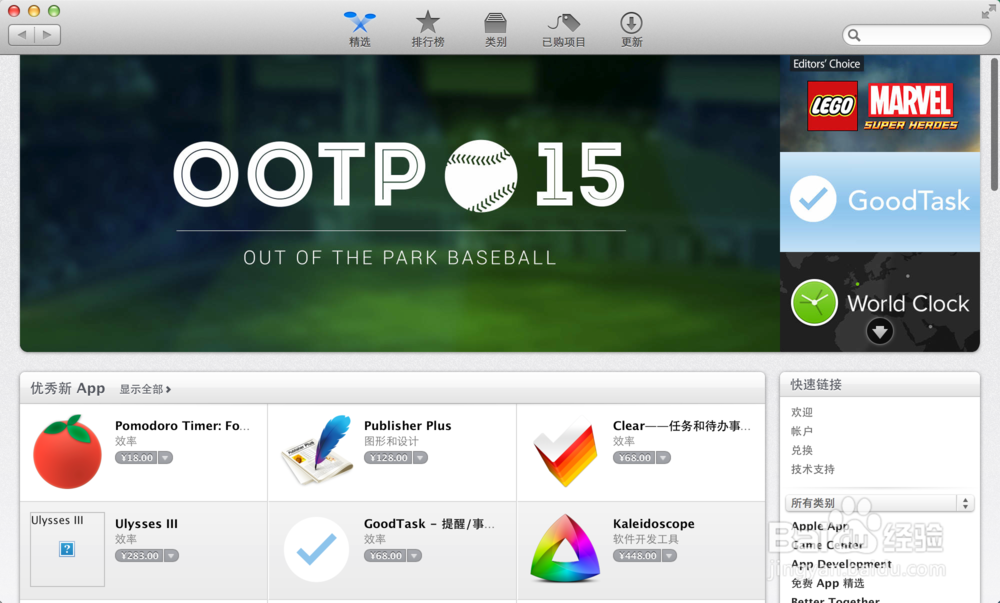
Task: Click the search field
Action: tap(916, 35)
